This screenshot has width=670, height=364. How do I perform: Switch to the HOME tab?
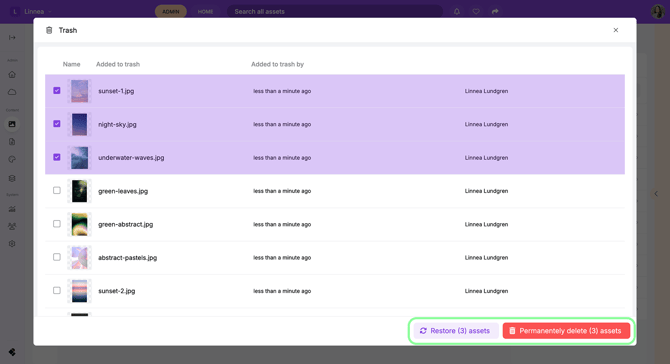[206, 12]
